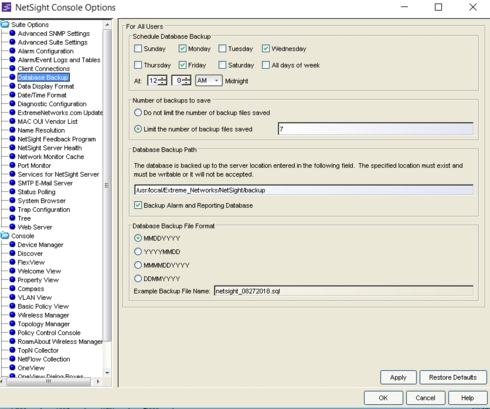Image resolution: width=490 pixels, height=409 pixels.
Task: Click the blue bullet beside Alarm Configuration
Action: pyautogui.click(x=12, y=51)
